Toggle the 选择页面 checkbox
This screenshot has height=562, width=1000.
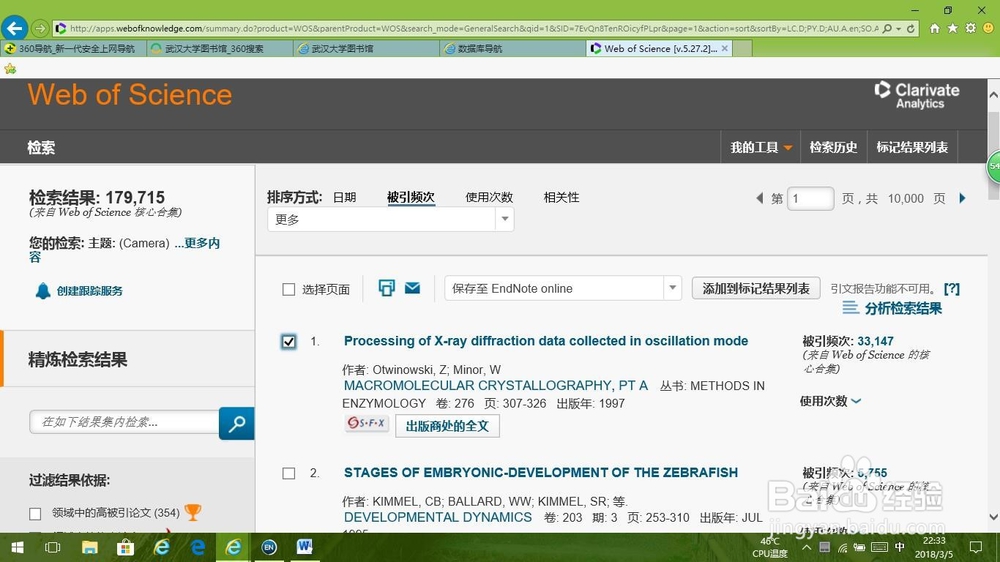tap(289, 290)
